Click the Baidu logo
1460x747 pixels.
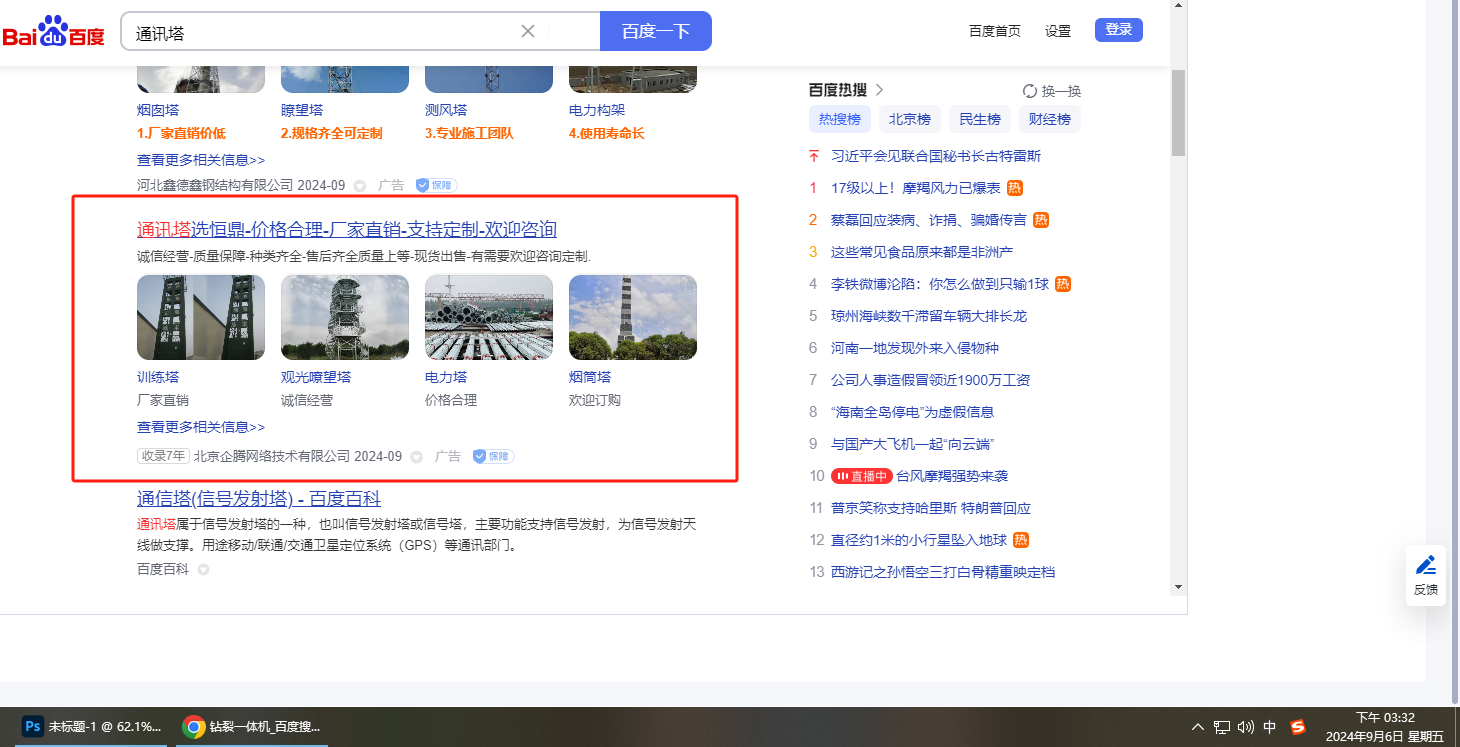pyautogui.click(x=53, y=31)
